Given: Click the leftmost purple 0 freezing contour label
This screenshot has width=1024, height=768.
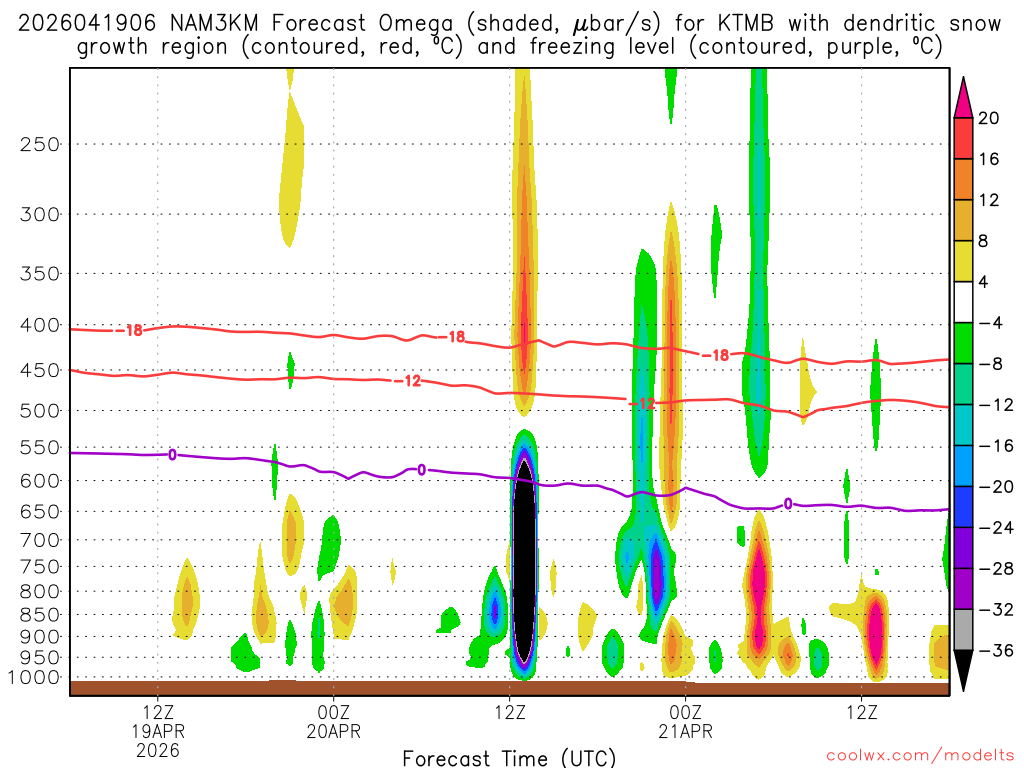Looking at the screenshot, I should pyautogui.click(x=172, y=455).
